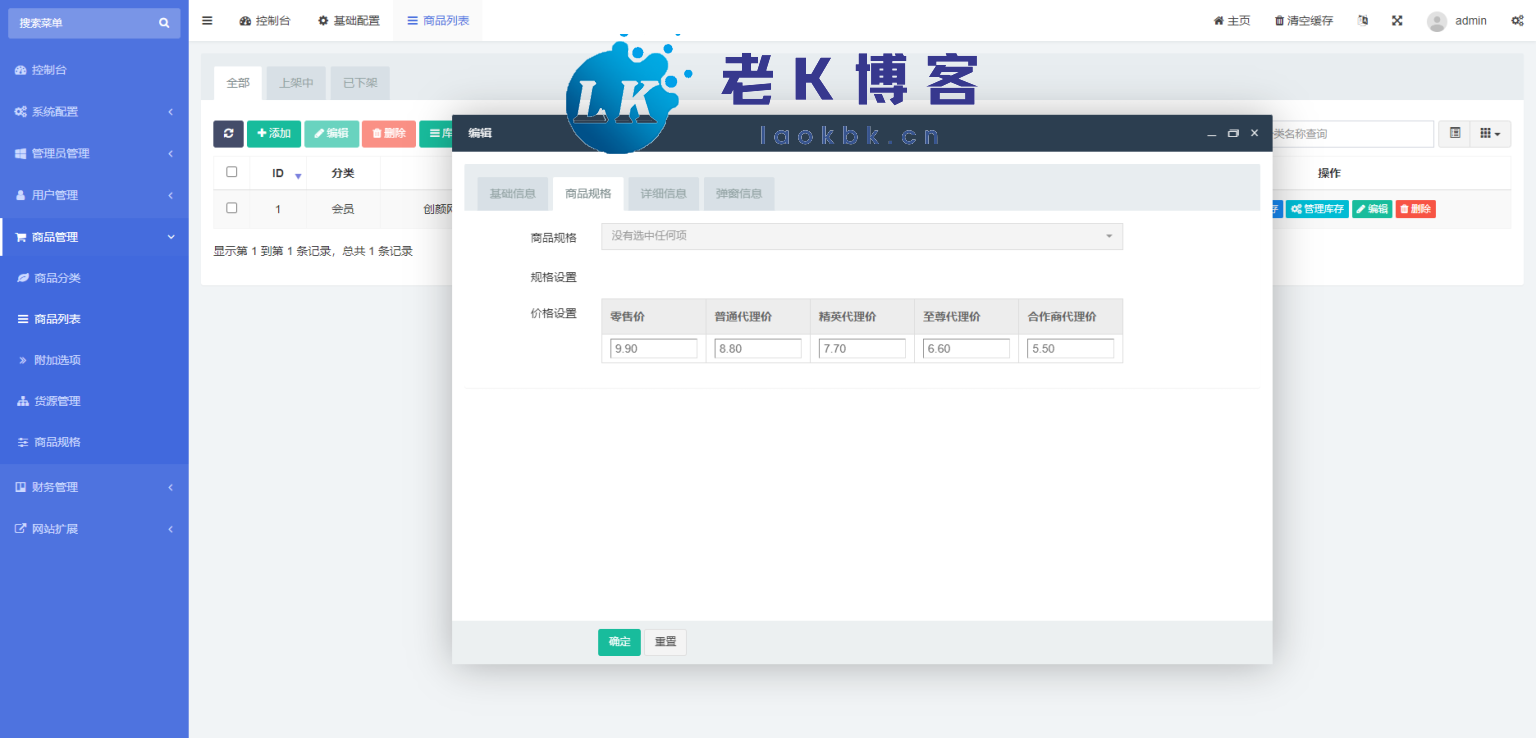
Task: Open the 商品规格 dropdown selector
Action: [x=861, y=236]
